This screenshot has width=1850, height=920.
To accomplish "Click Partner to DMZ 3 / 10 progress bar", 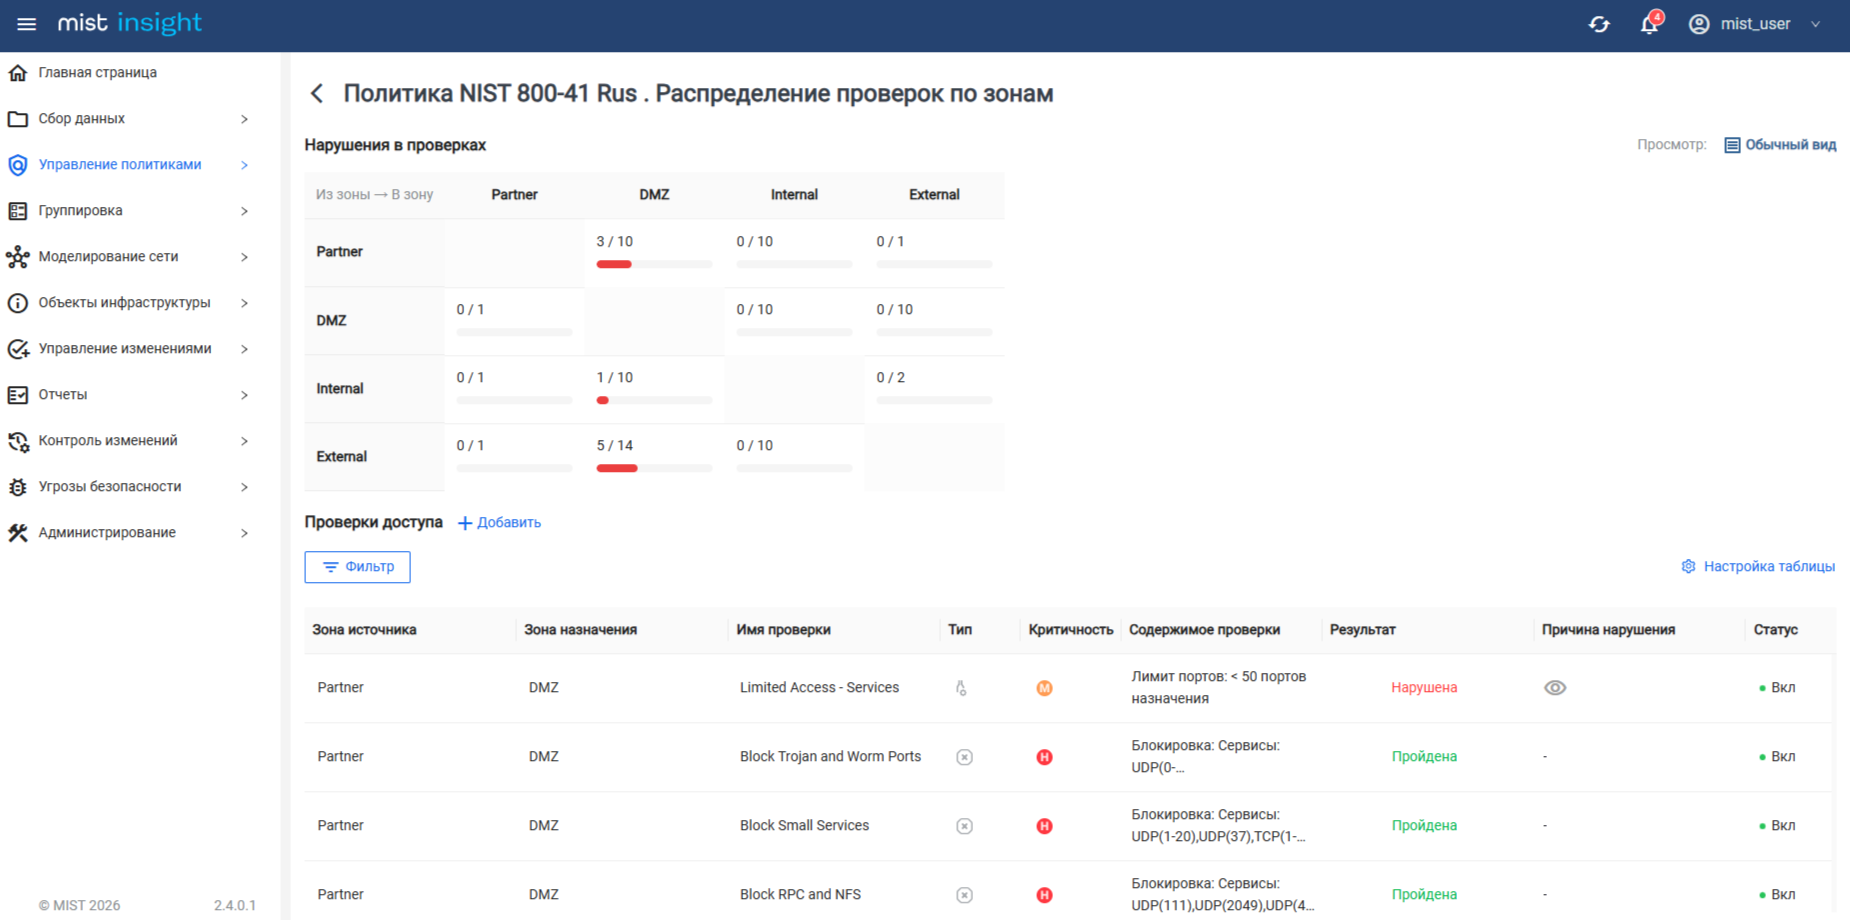I will tap(654, 264).
